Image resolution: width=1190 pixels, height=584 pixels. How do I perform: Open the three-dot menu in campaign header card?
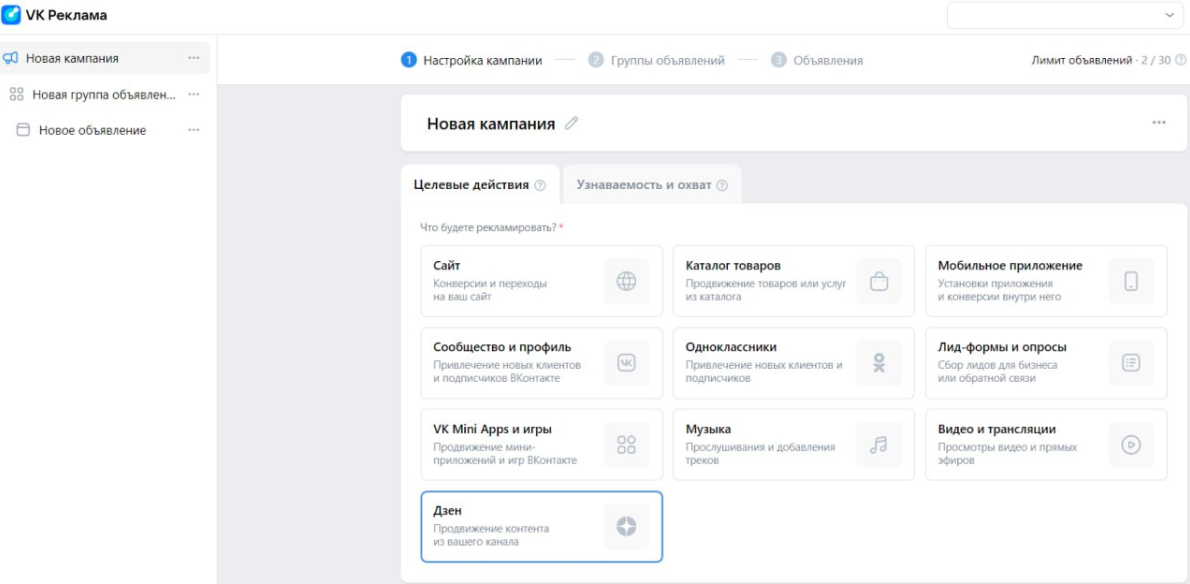pyautogui.click(x=1159, y=123)
